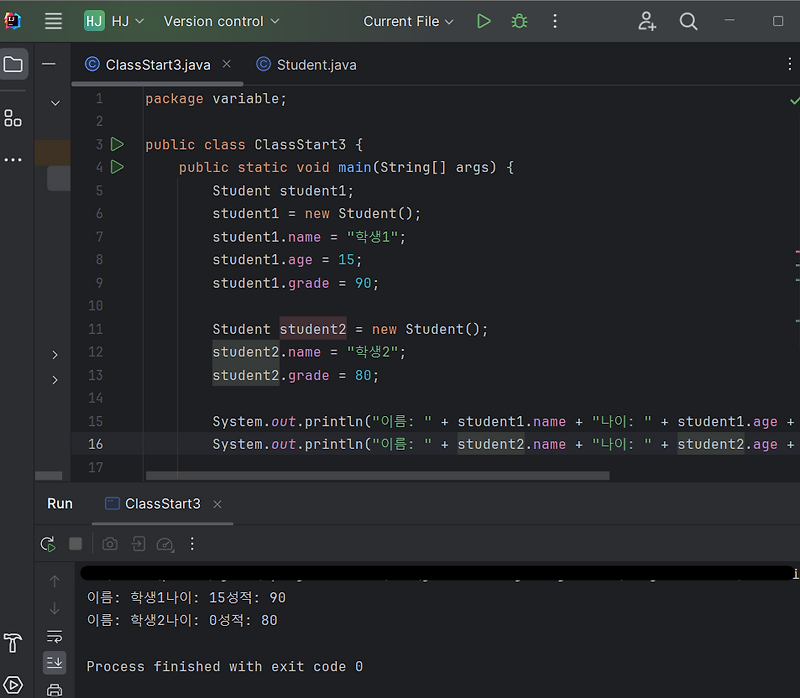Toggle scroll to end in console
The height and width of the screenshot is (698, 800).
click(55, 662)
